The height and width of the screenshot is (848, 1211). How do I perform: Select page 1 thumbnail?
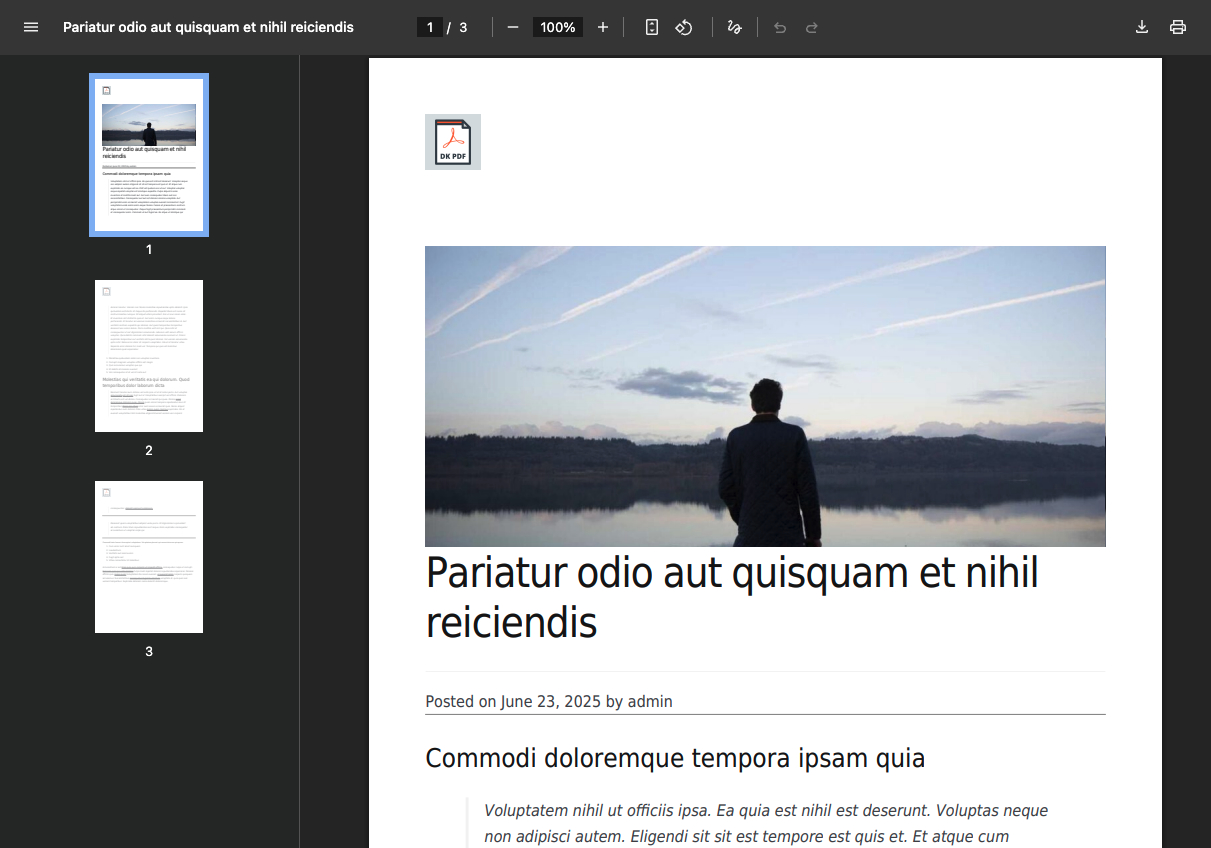(149, 155)
